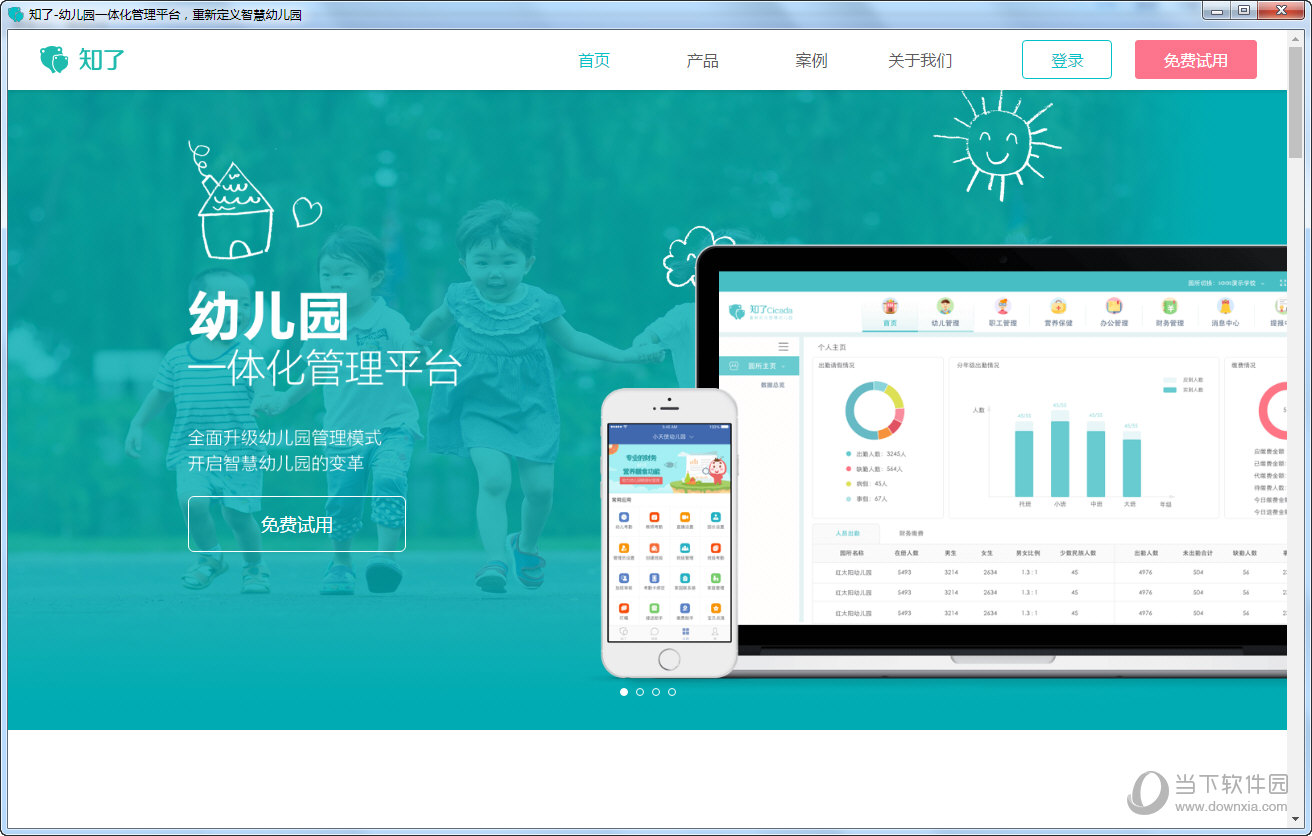Click the pink 免费试用 button in header
Screen dimensions: 1312x836
pos(1196,60)
